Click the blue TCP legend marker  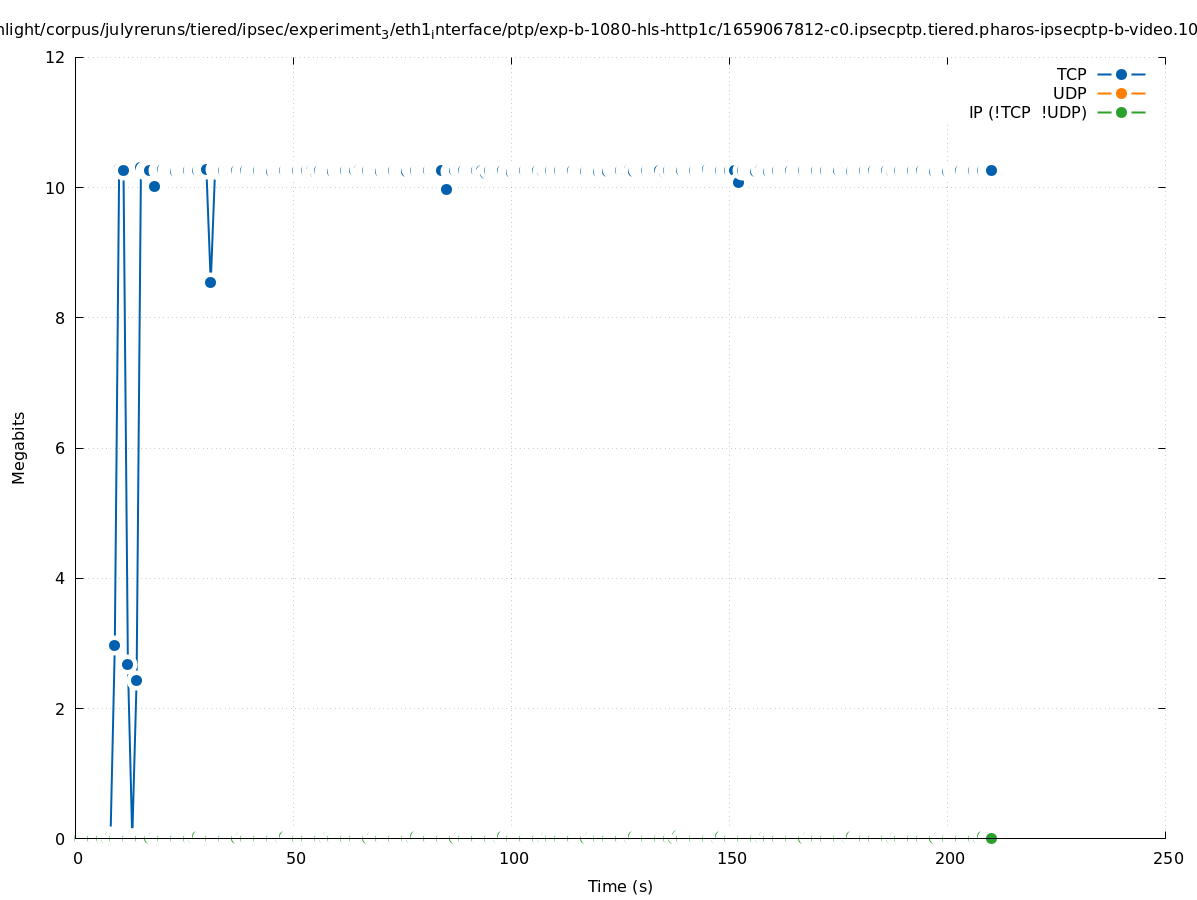click(x=1121, y=74)
